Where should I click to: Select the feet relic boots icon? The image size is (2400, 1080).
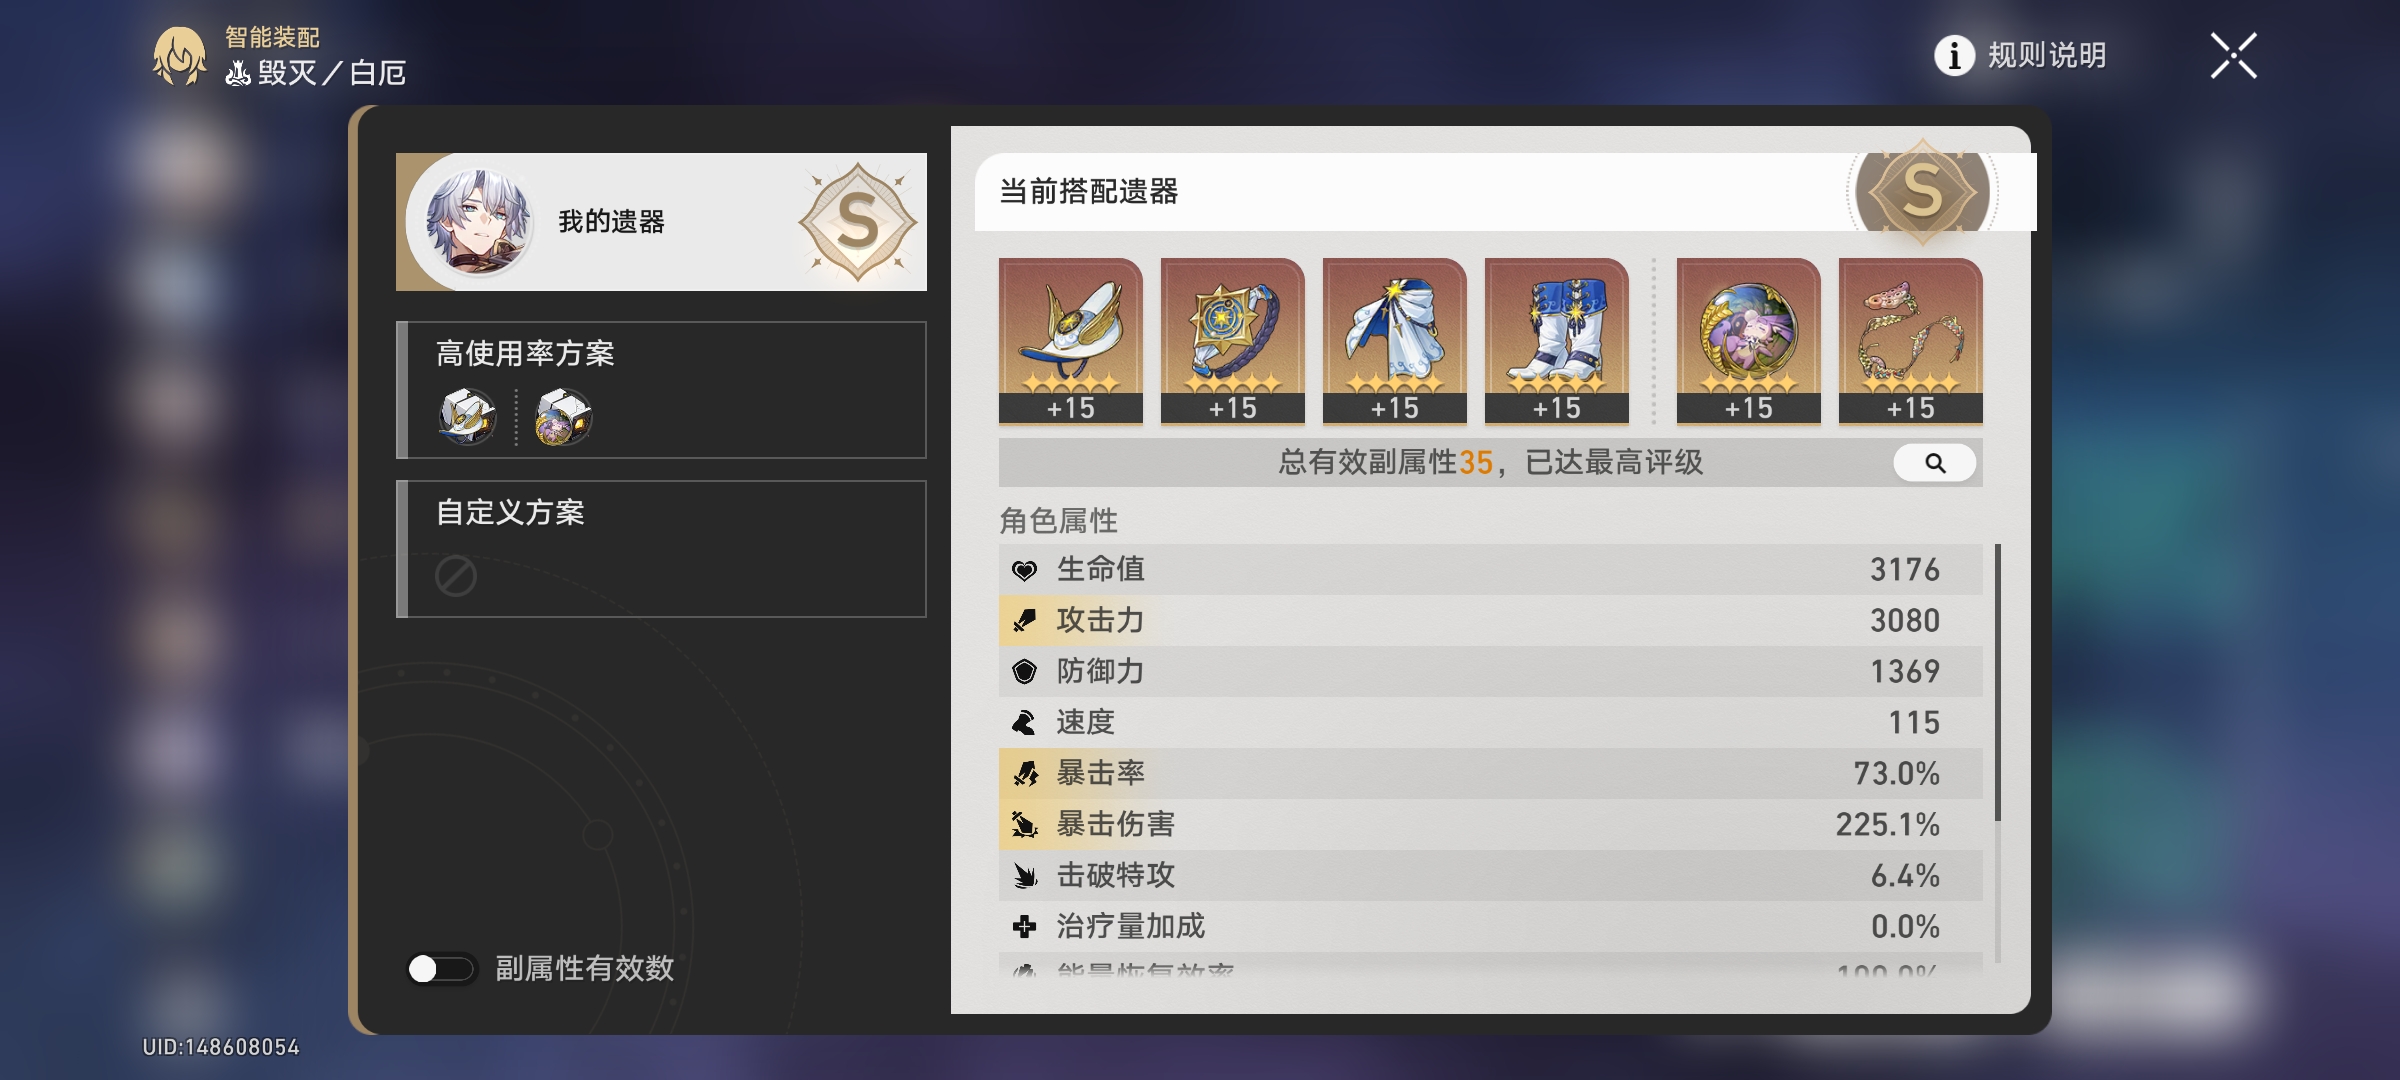click(x=1556, y=341)
